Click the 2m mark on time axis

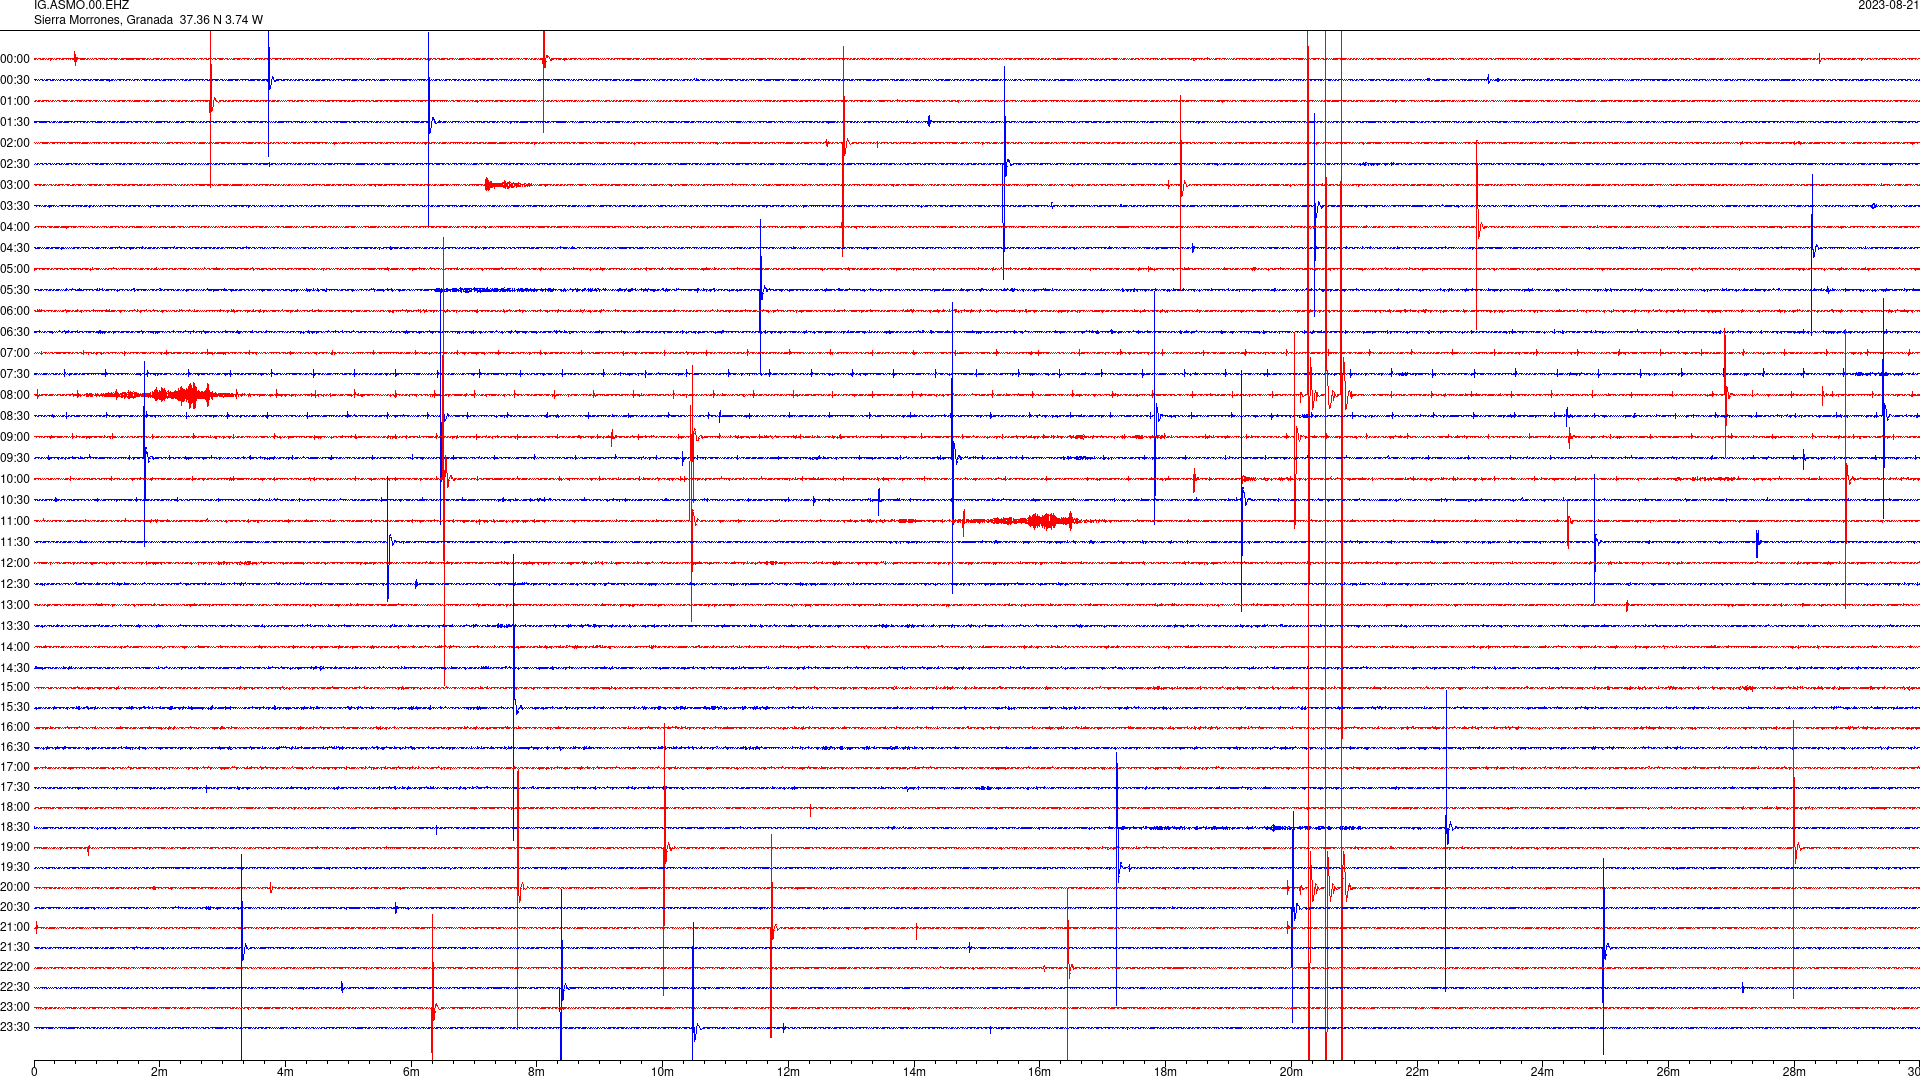click(x=159, y=1072)
